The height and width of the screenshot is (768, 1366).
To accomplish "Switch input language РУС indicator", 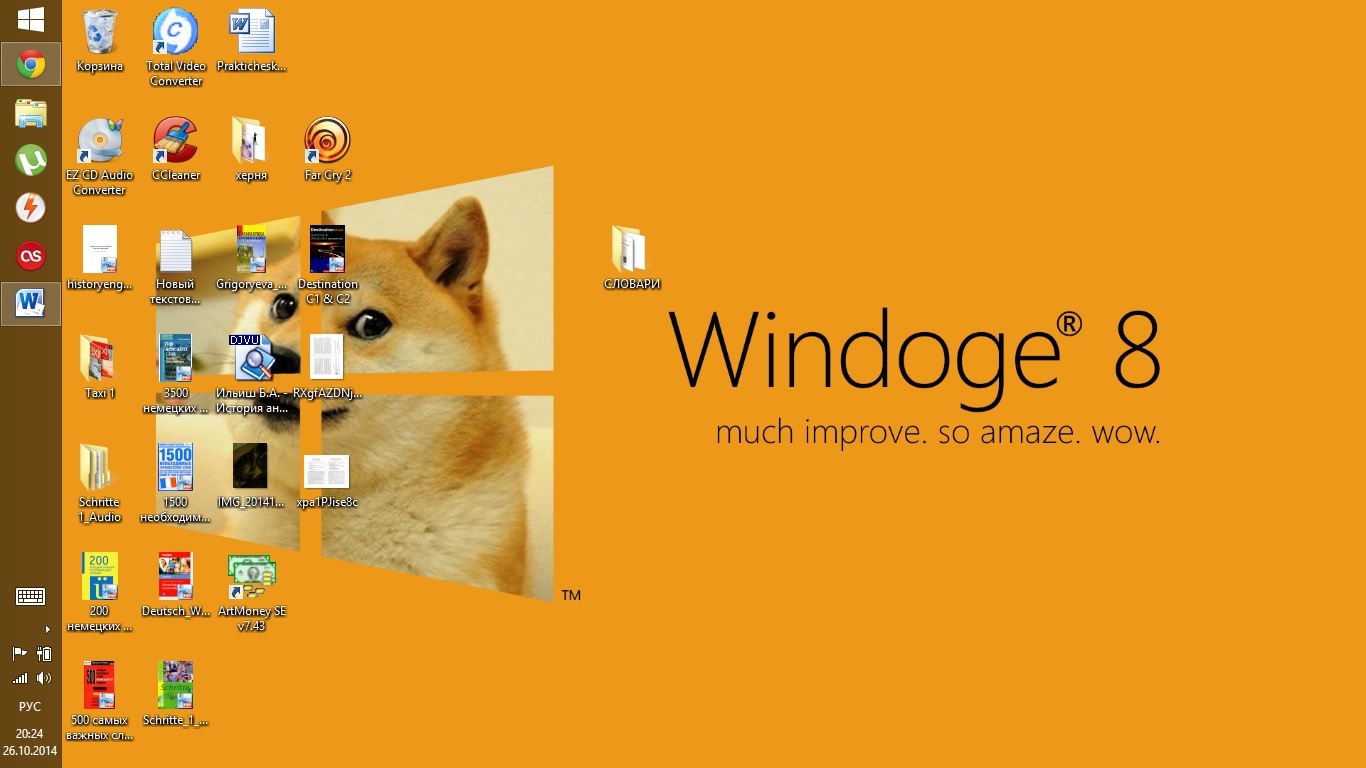I will tap(30, 707).
